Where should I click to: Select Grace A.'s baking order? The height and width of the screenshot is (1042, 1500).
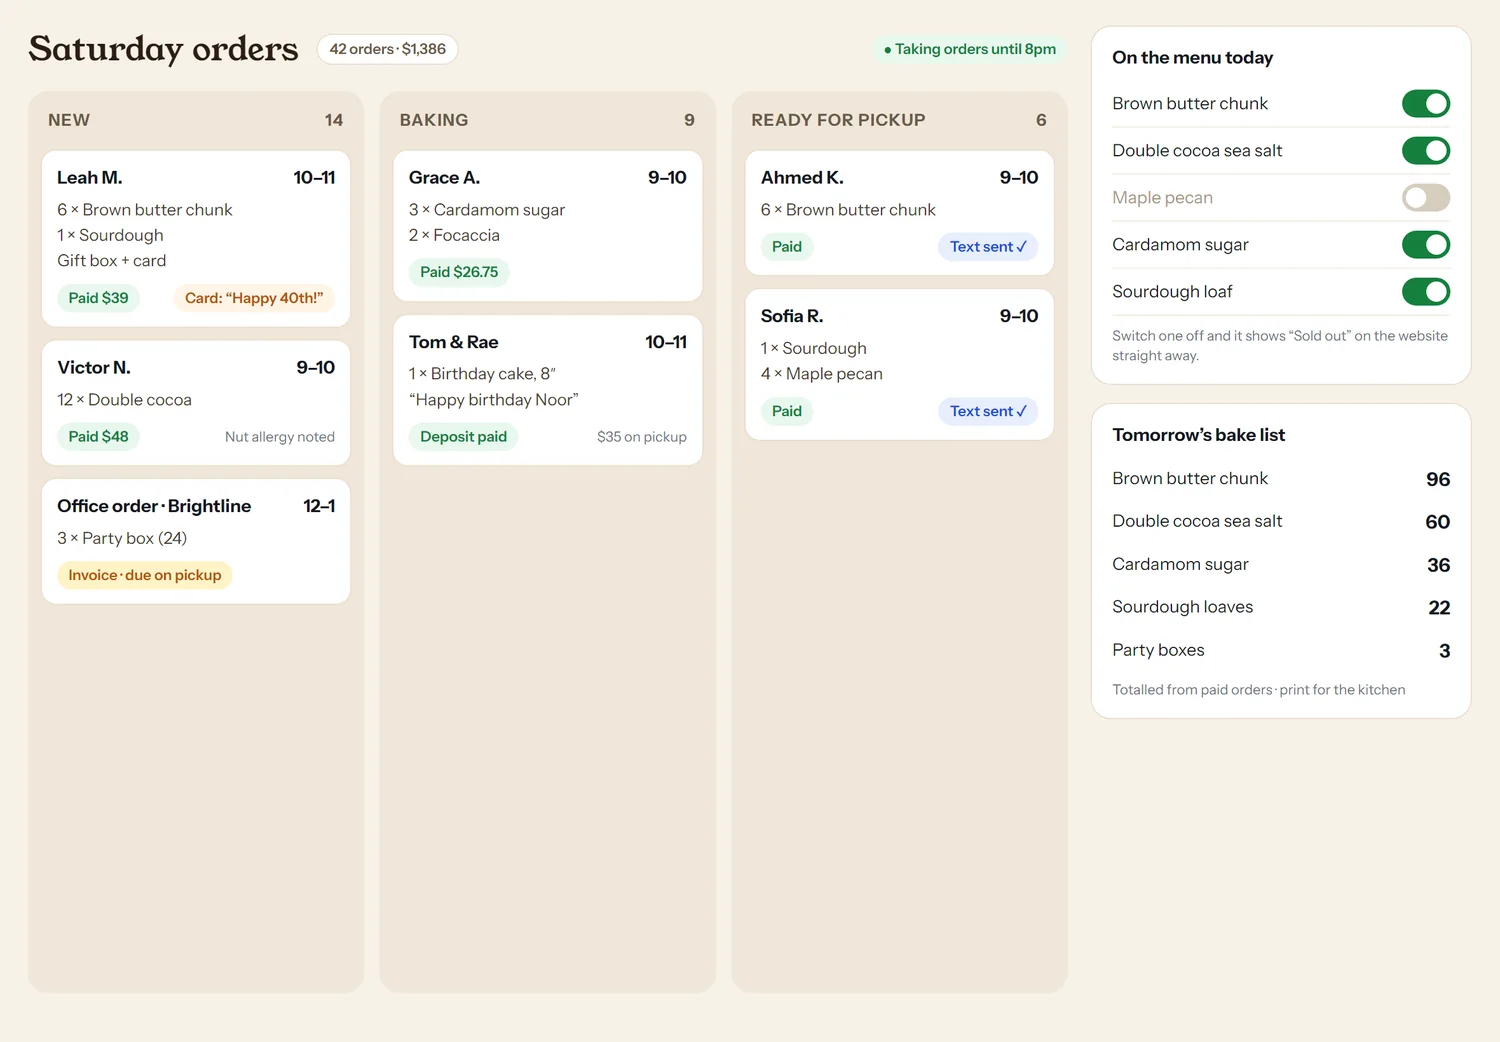[x=548, y=226]
